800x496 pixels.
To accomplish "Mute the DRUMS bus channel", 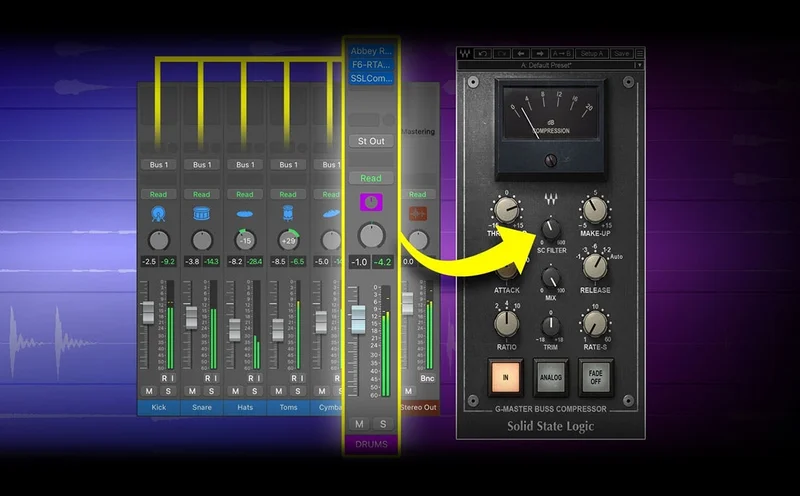I will point(359,424).
